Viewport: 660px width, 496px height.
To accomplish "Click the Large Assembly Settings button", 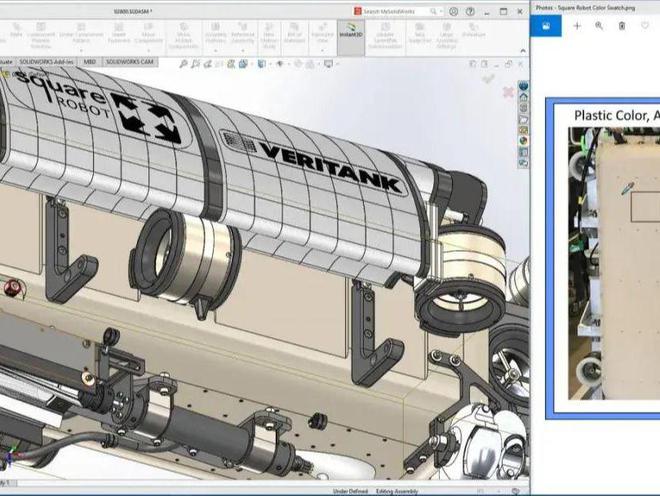I will point(447,36).
